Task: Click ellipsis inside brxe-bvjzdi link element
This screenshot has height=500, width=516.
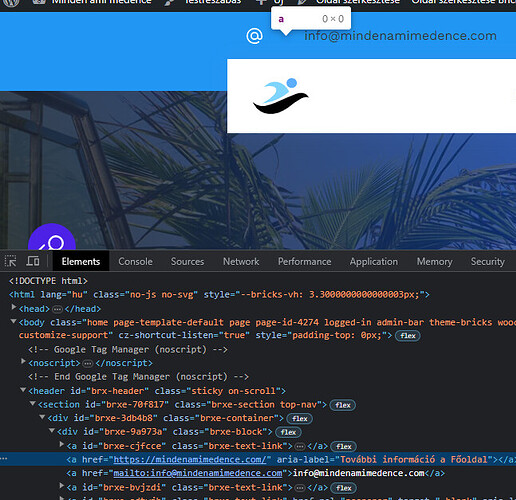Action: (x=300, y=488)
